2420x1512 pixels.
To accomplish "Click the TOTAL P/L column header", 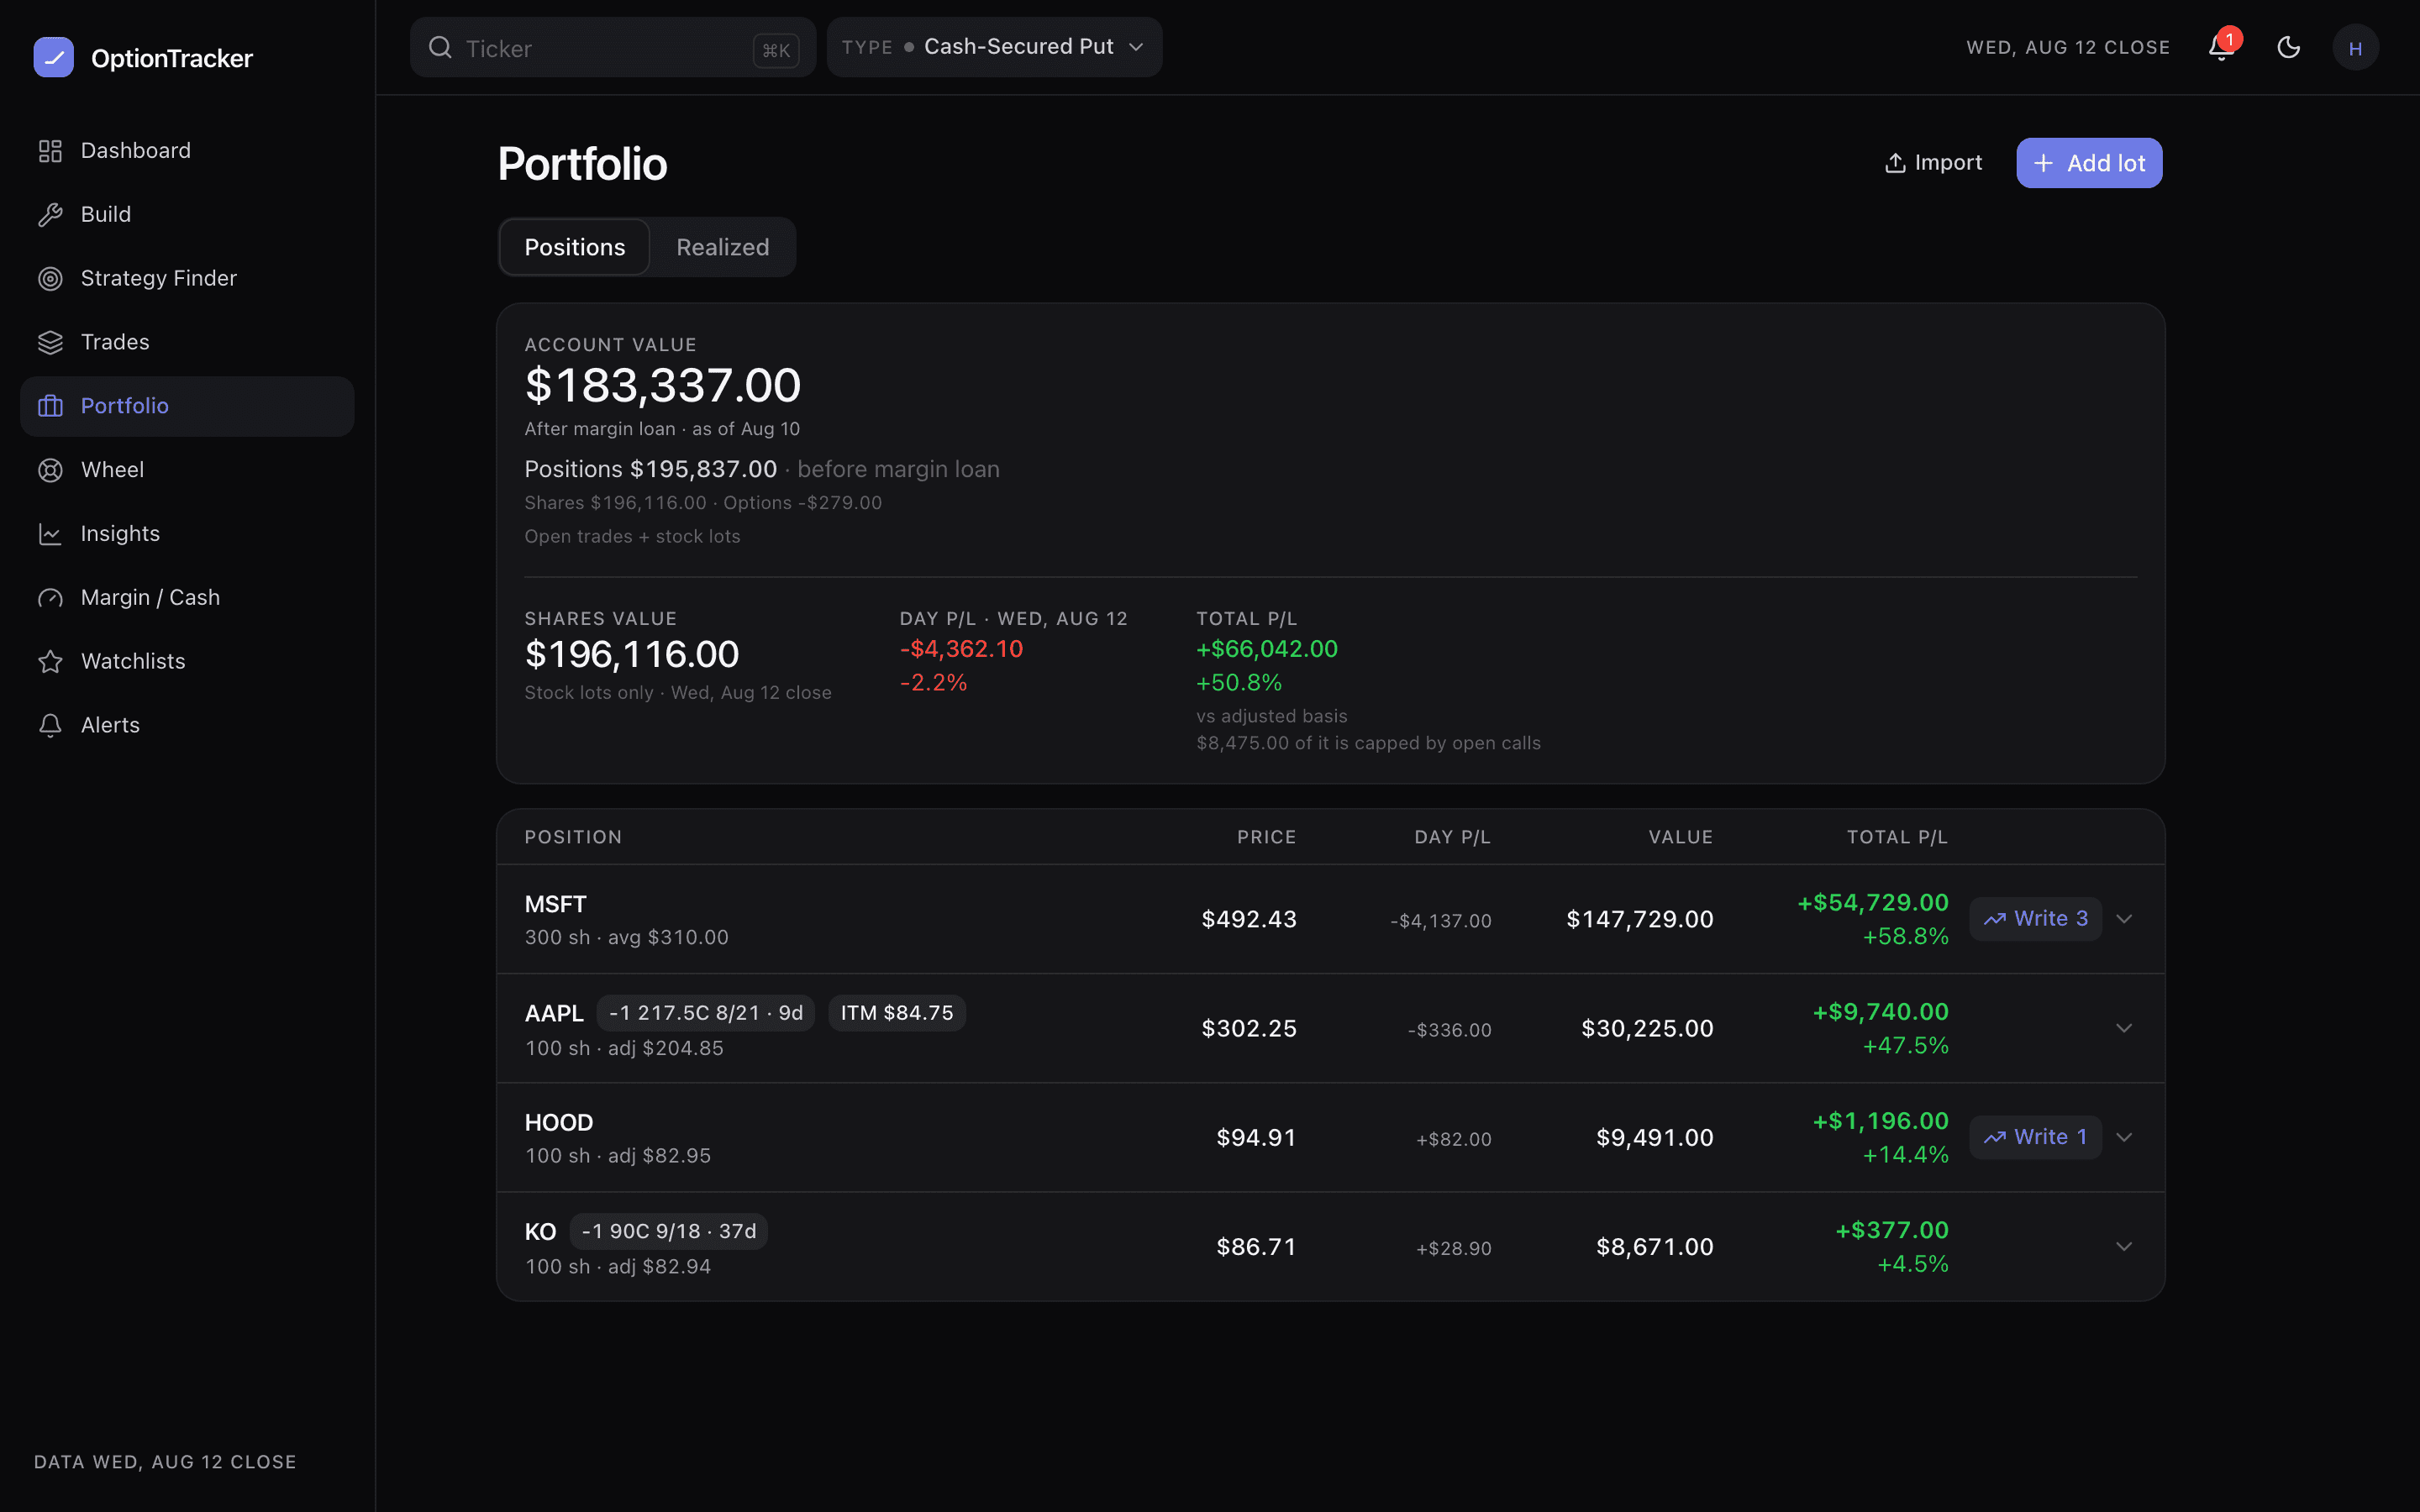I will coord(1897,837).
